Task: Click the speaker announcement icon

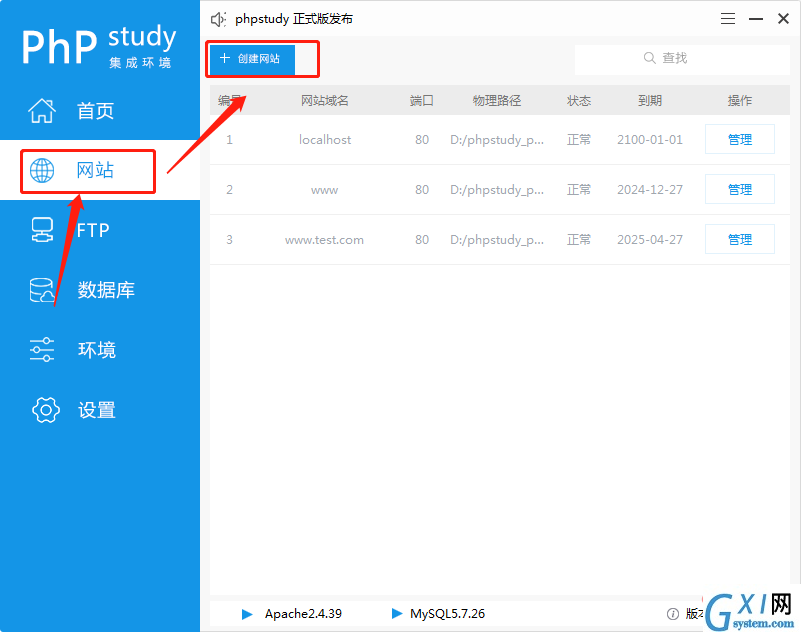Action: click(x=219, y=19)
